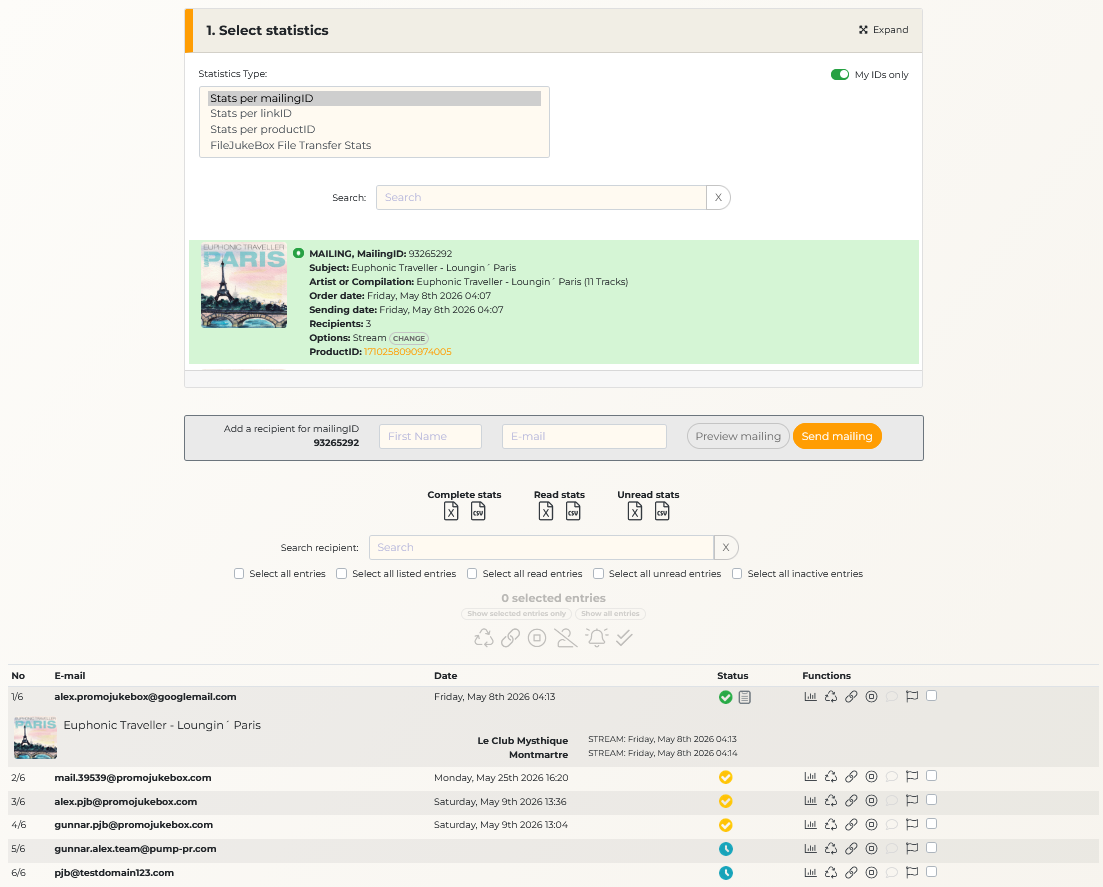The width and height of the screenshot is (1103, 887).
Task: Click flag icon for alex.pjb@promojukebox.com
Action: pyautogui.click(x=912, y=800)
